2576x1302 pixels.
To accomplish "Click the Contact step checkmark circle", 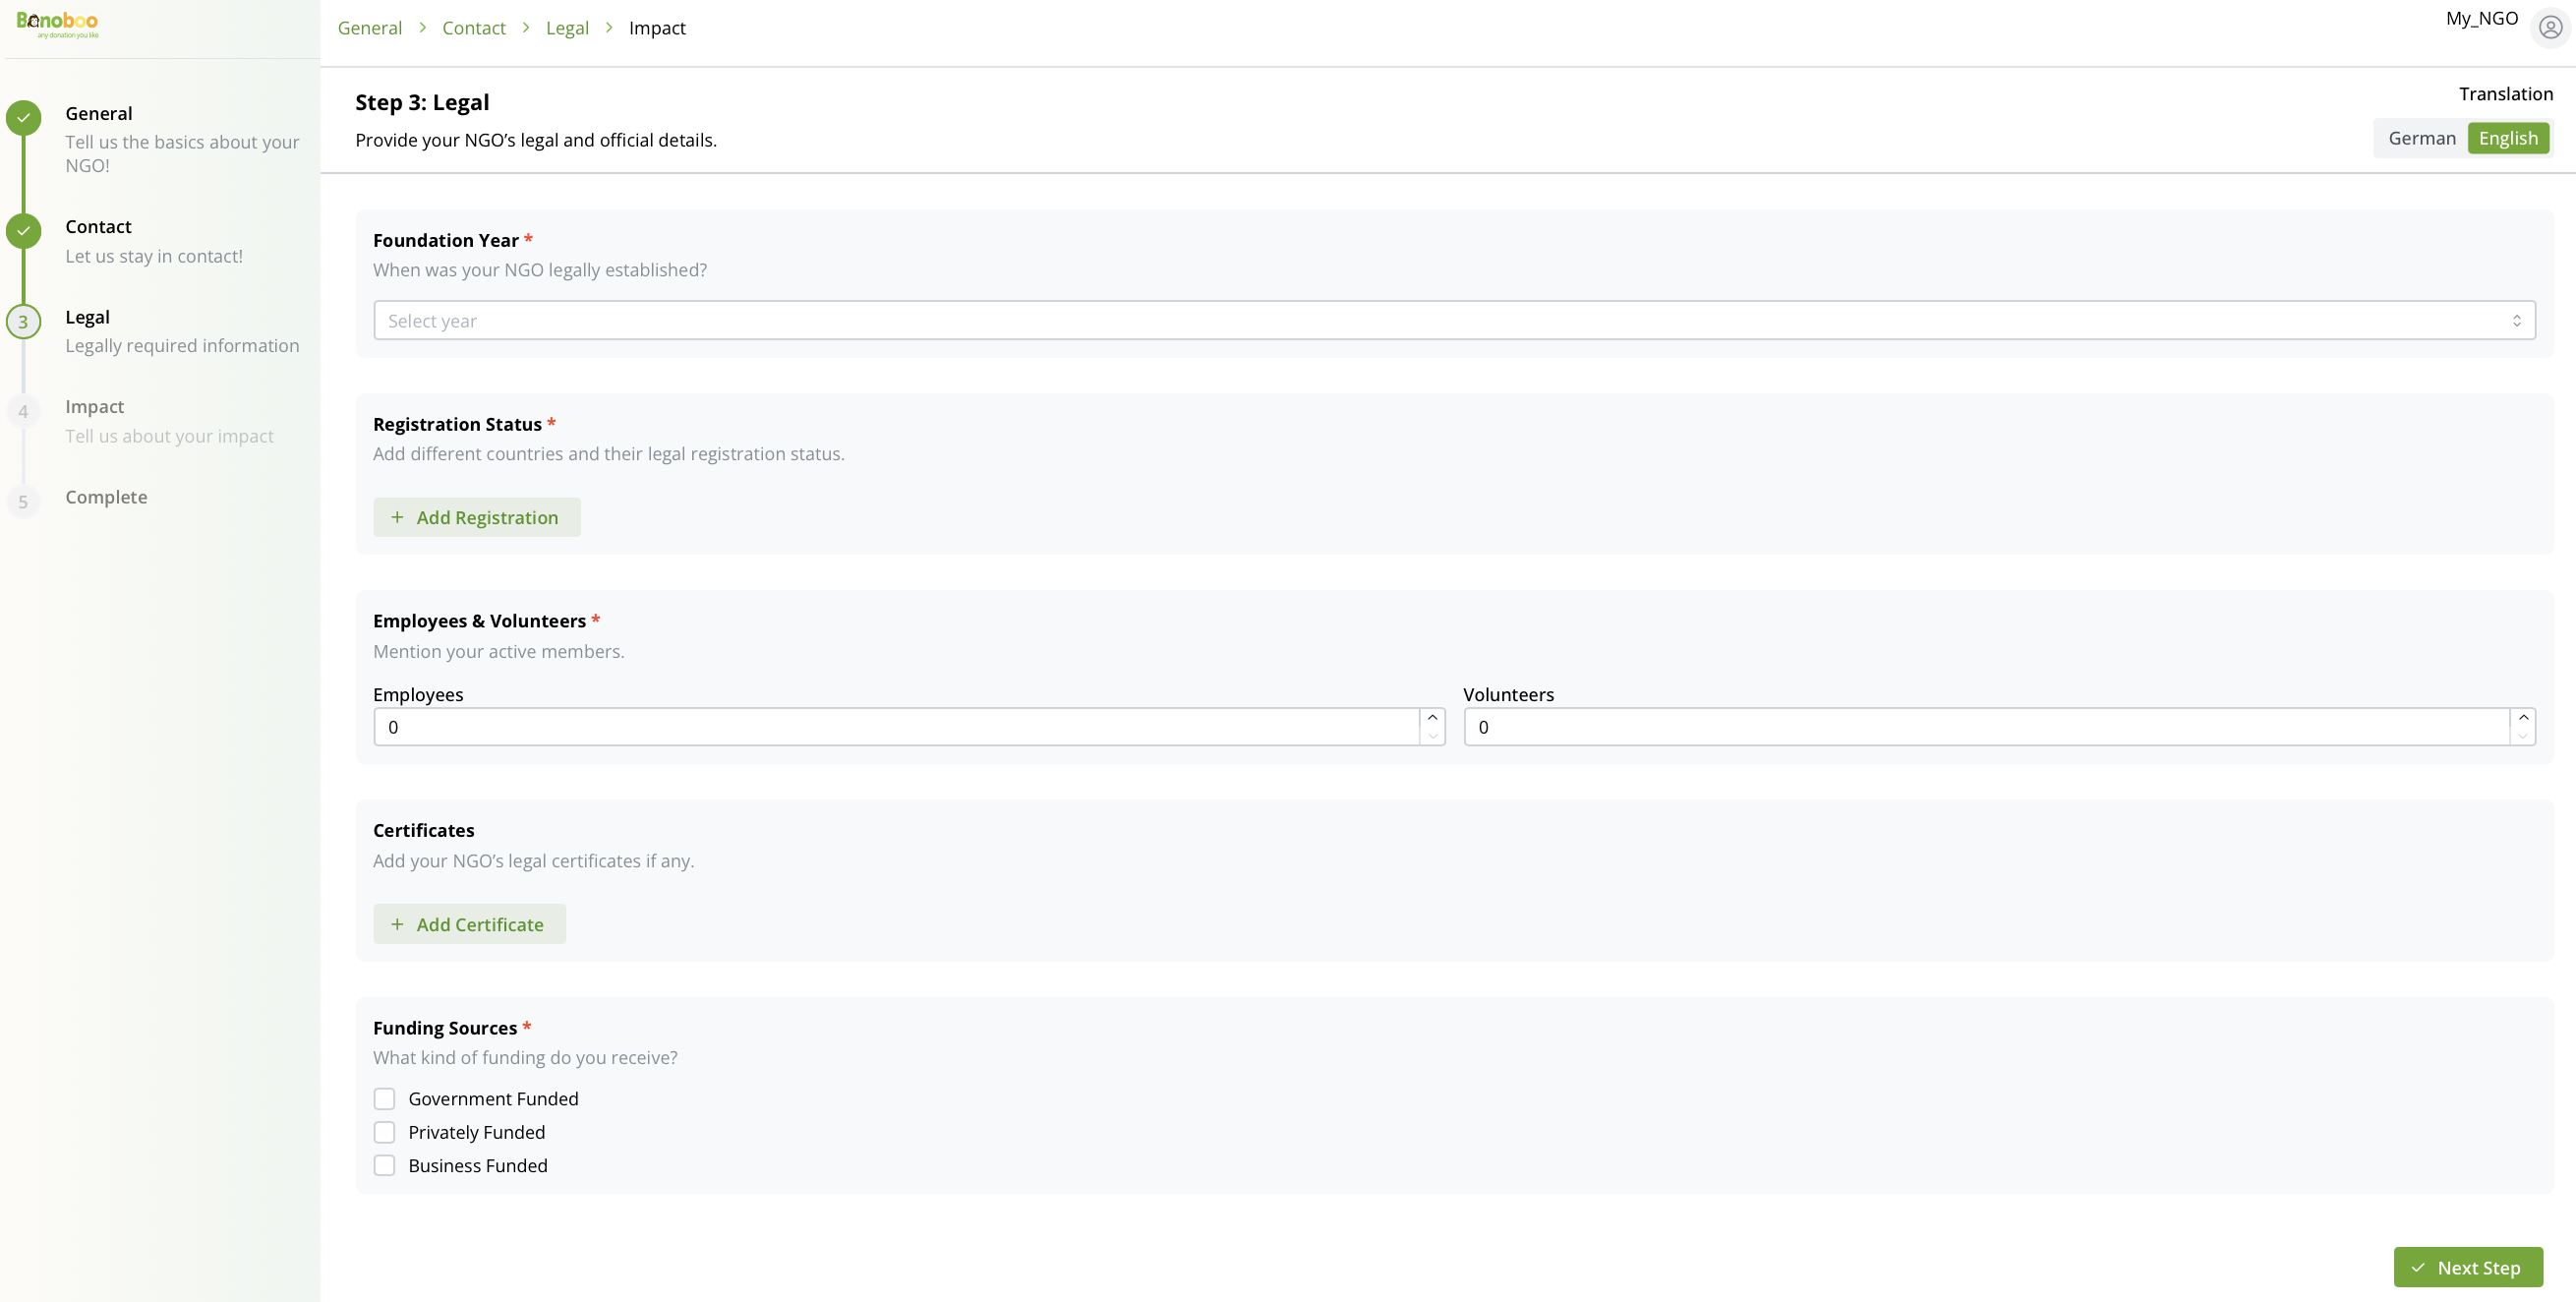I will [x=23, y=230].
